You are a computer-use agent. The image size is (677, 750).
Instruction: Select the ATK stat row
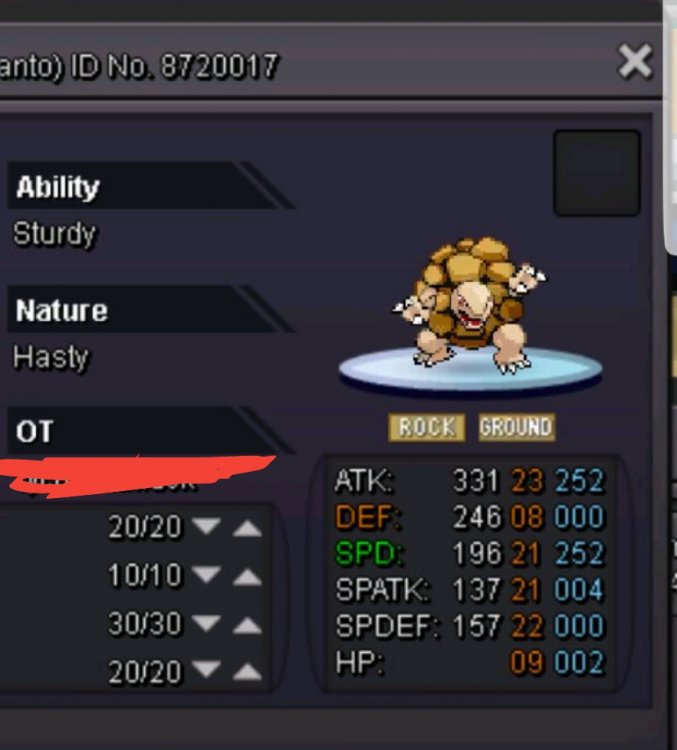point(470,480)
